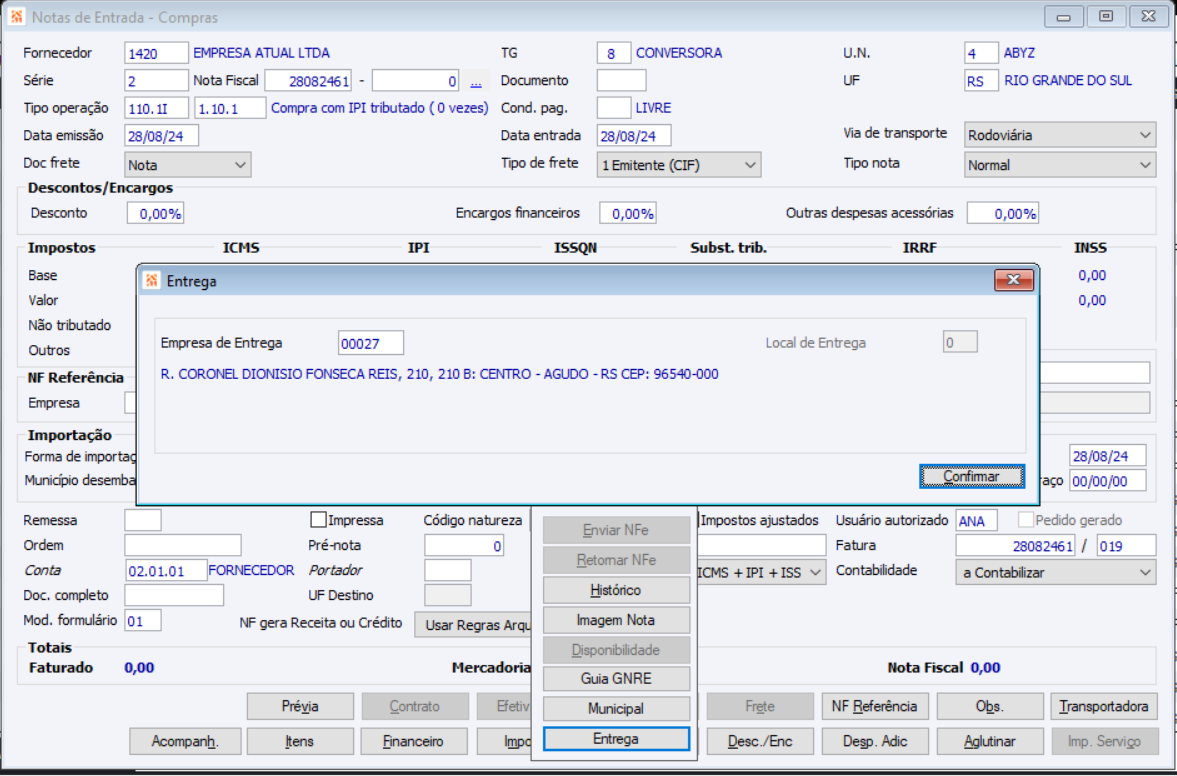Click the Encargos financeiros percentage field
Viewport: 1177px width, 776px height.
(x=628, y=213)
